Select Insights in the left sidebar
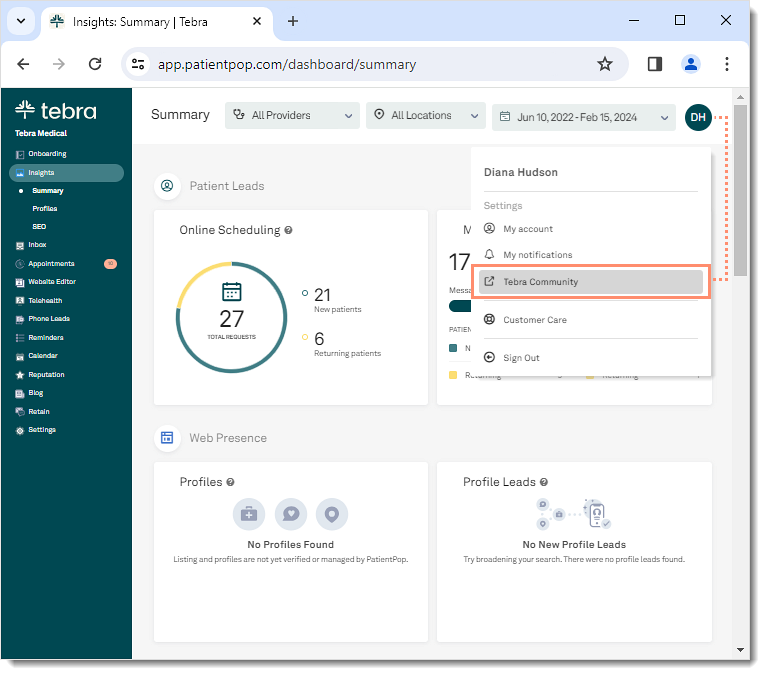 pyautogui.click(x=66, y=173)
